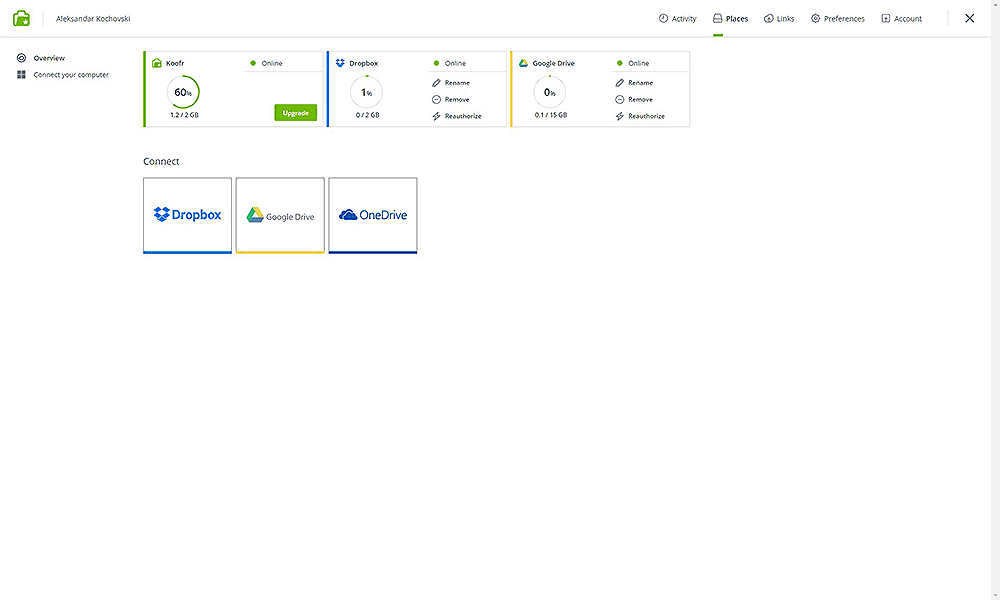Reauthorize the Dropbox place

457,116
